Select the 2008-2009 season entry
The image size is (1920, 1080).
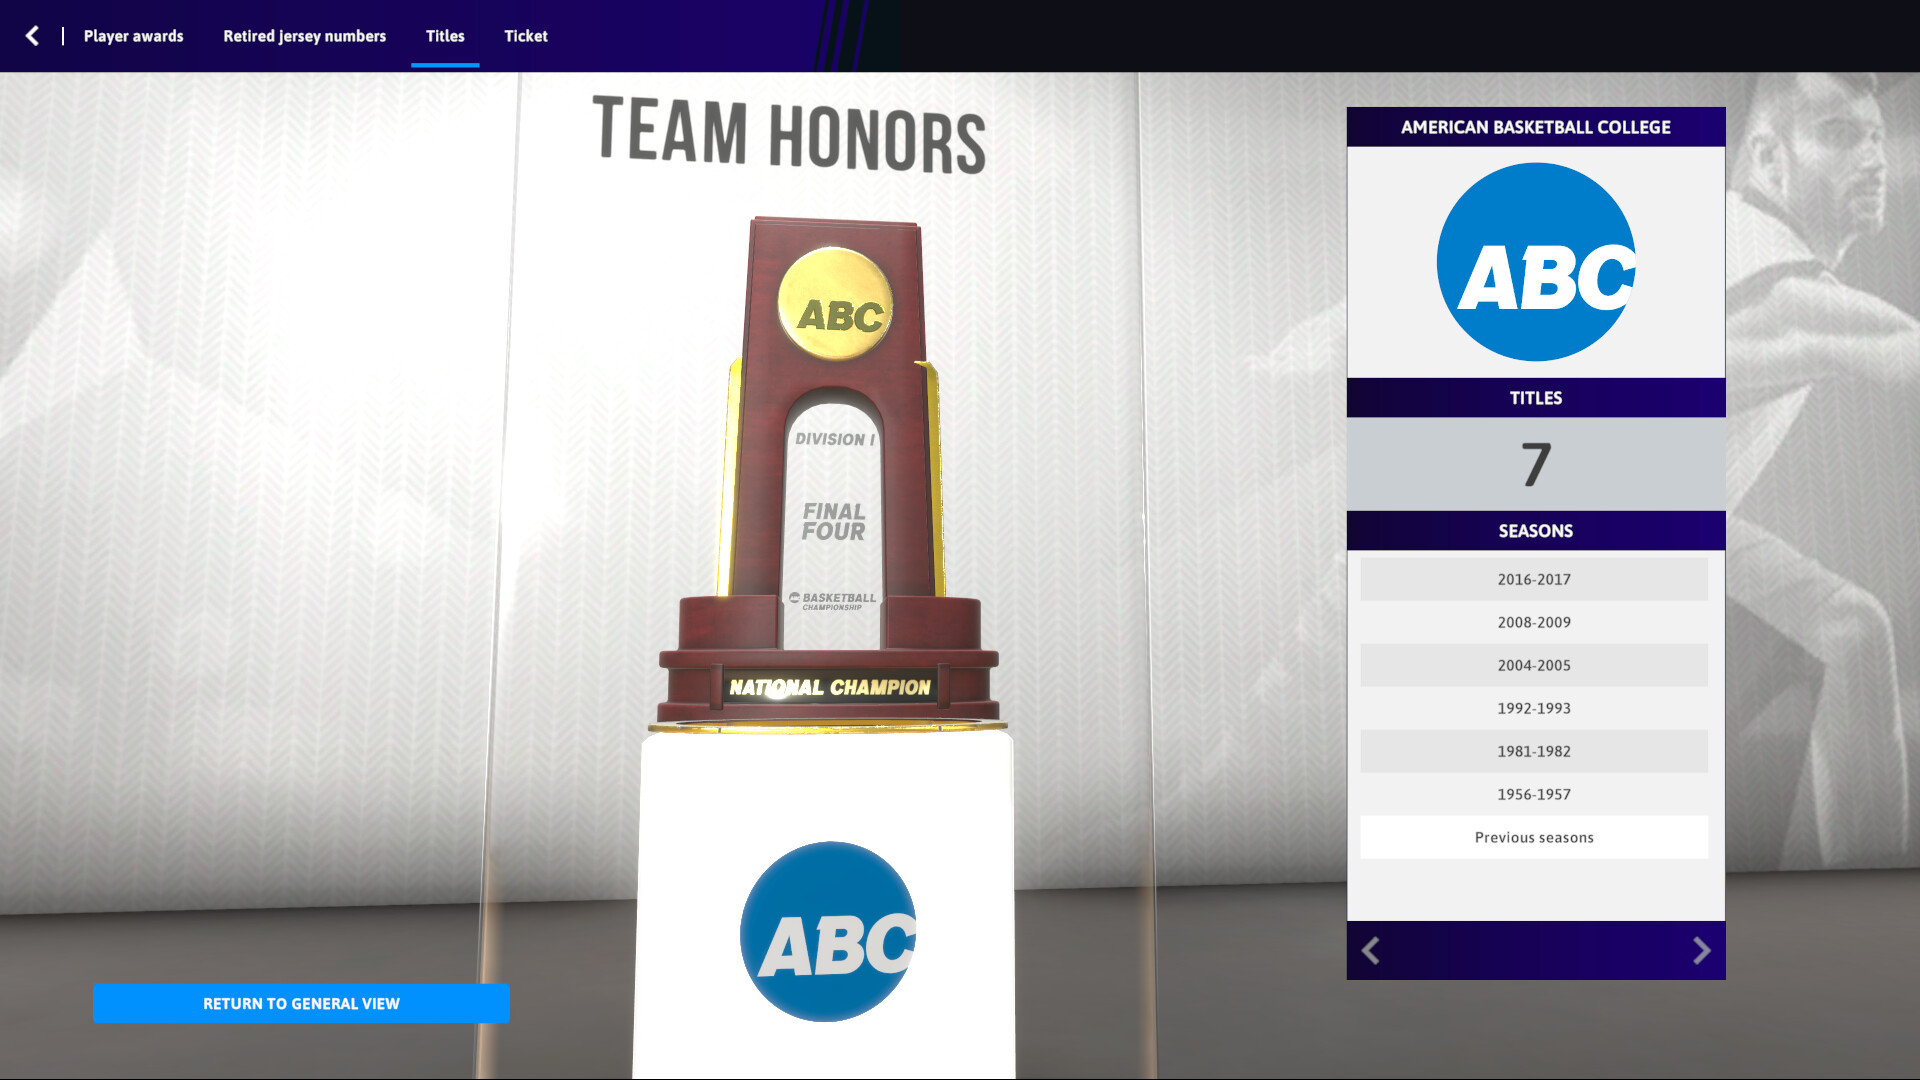pyautogui.click(x=1534, y=622)
